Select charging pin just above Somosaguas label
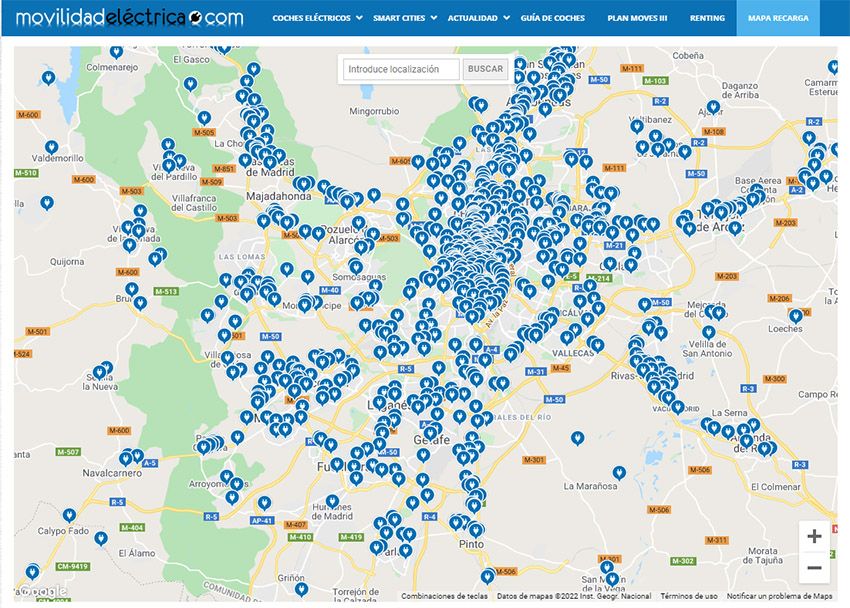 356,267
